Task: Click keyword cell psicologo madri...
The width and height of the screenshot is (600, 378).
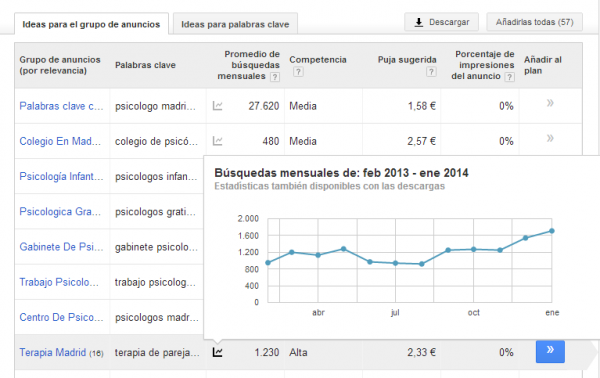Action: 155,106
